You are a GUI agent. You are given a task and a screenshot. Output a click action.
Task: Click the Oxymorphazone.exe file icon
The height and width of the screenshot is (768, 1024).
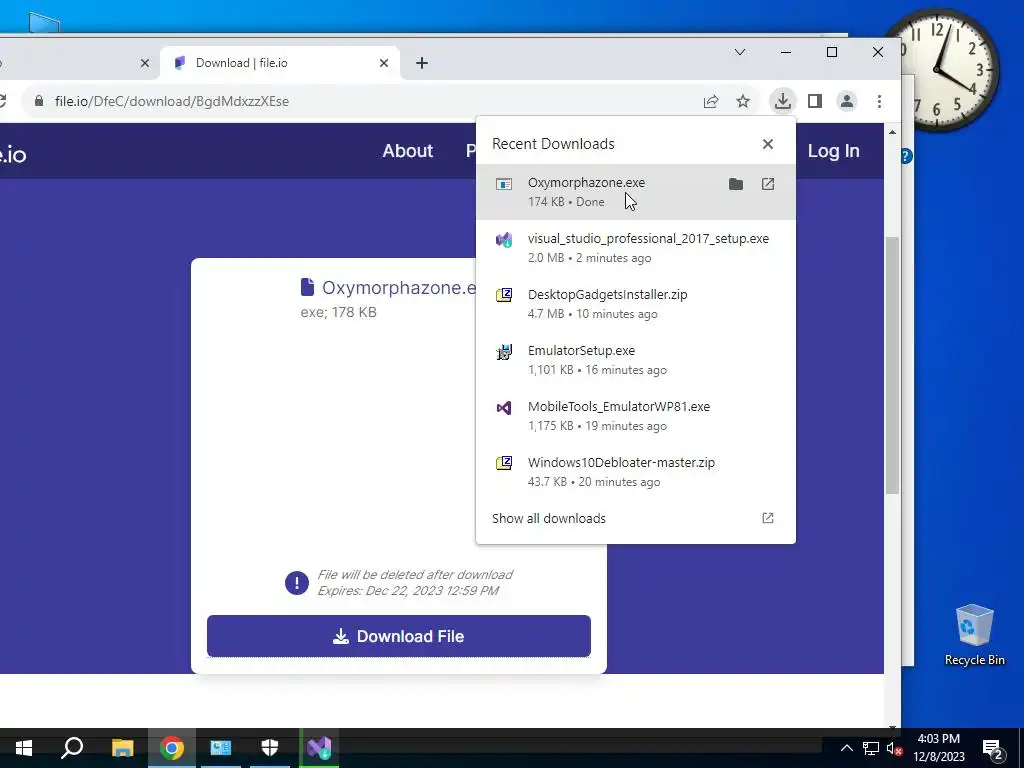(504, 184)
